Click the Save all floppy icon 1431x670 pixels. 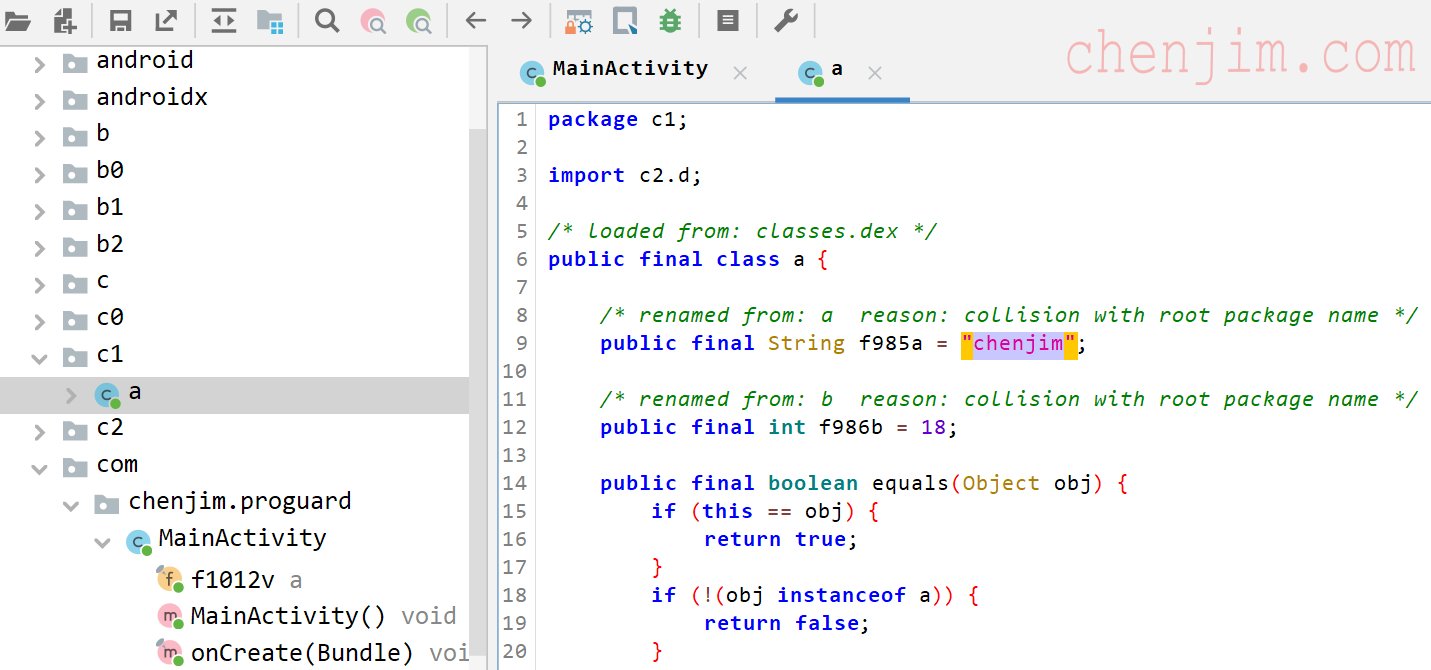coord(120,20)
